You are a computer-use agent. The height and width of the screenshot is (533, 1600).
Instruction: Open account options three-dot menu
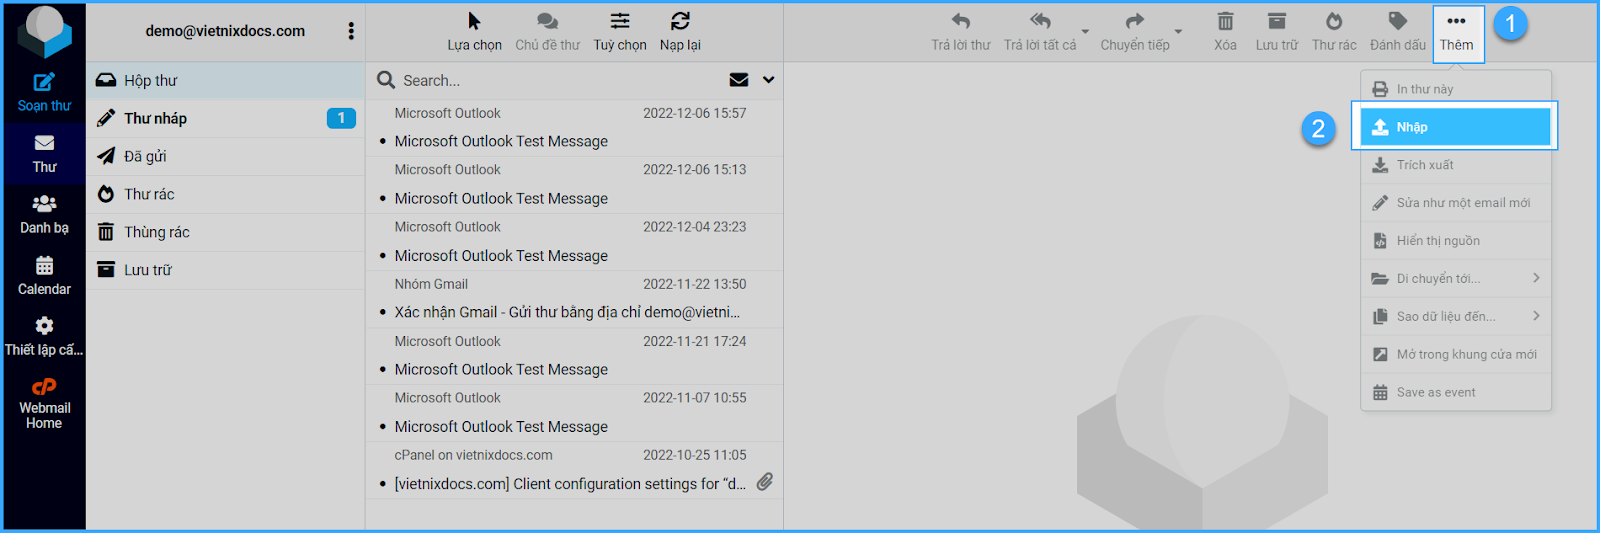pos(351,31)
